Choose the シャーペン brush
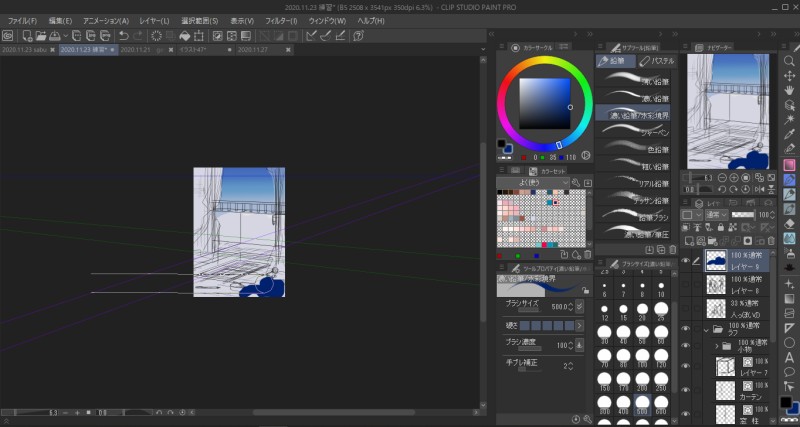800x427 pixels. click(x=633, y=131)
